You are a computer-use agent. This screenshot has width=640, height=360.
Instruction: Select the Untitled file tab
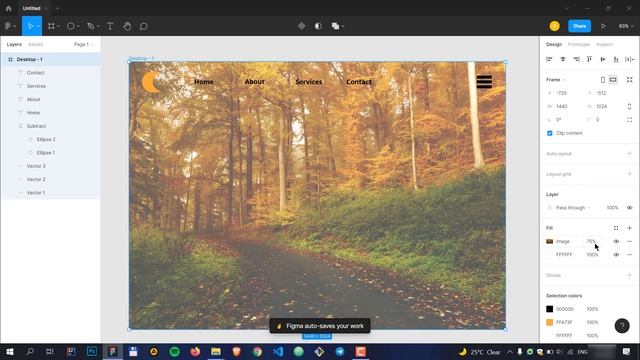click(x=31, y=8)
